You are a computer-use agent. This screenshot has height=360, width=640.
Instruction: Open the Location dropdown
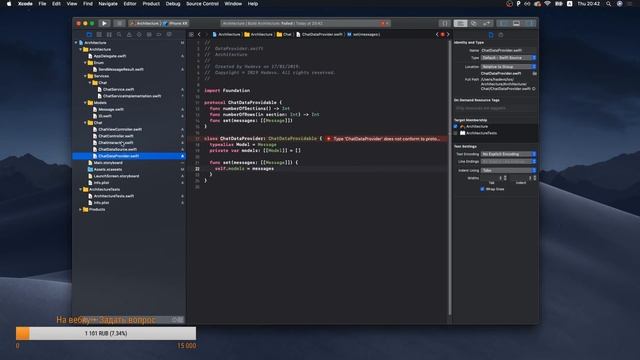click(508, 67)
